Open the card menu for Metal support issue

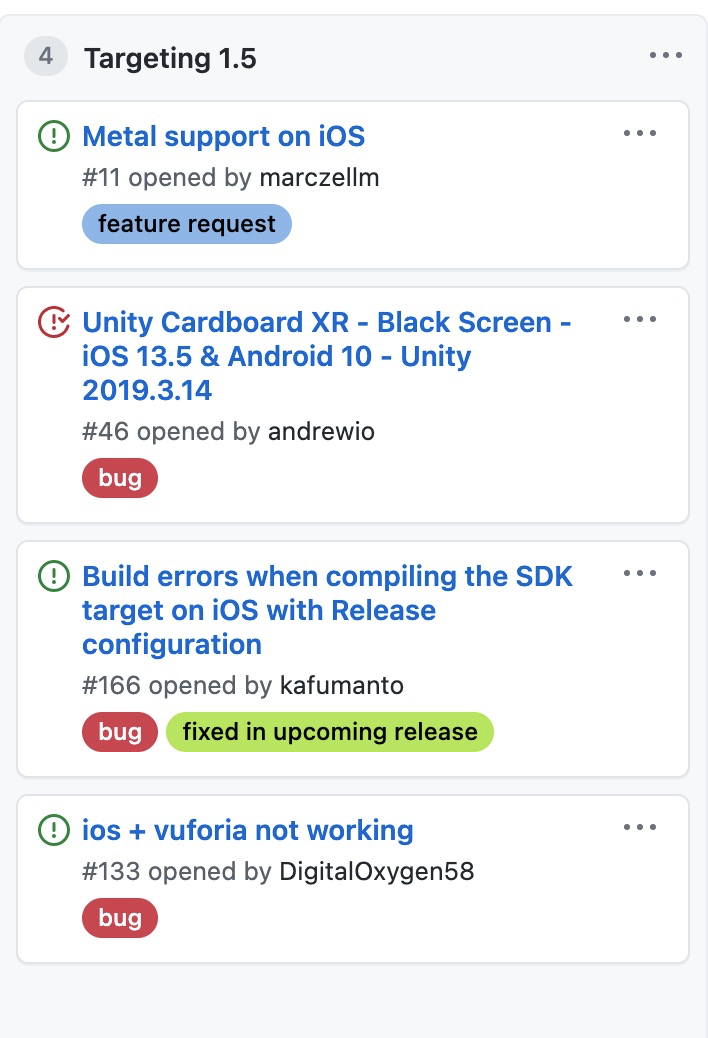(640, 132)
